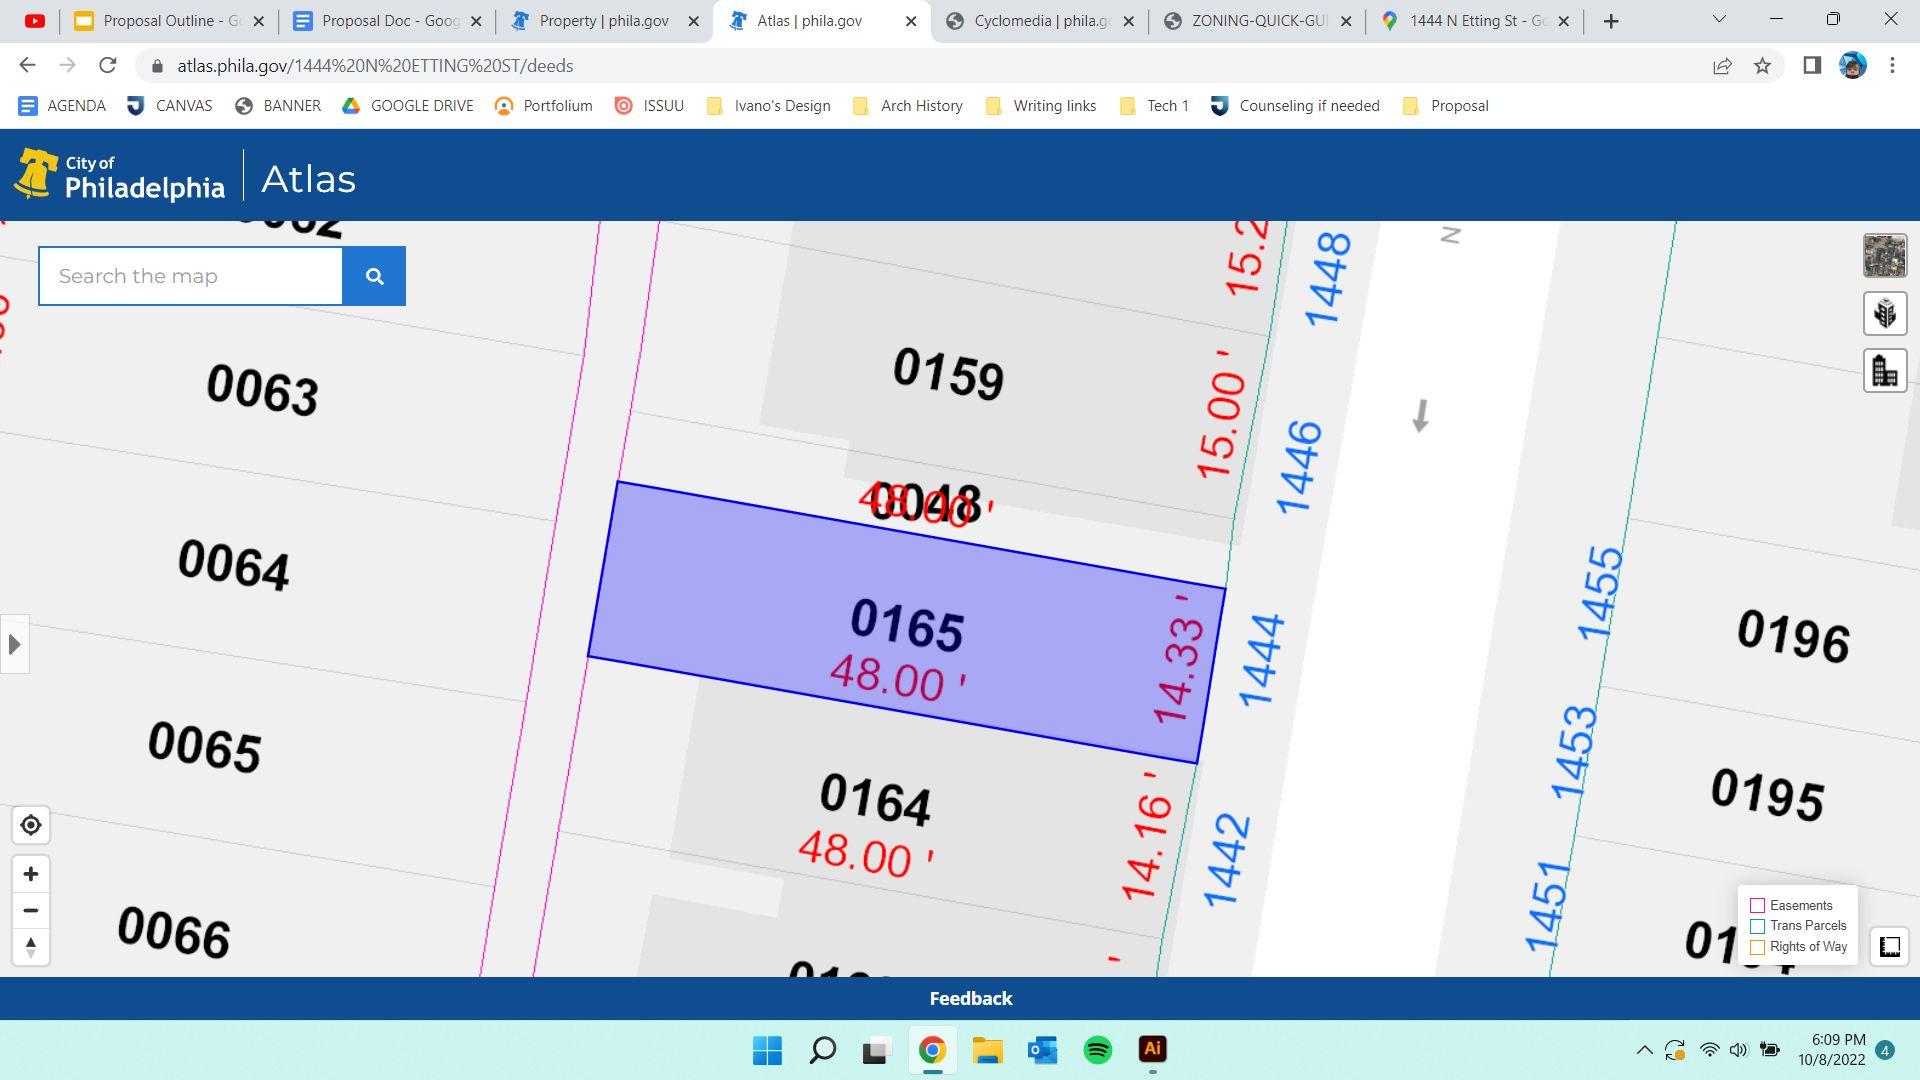
Task: Open street view building icon
Action: pyautogui.click(x=1884, y=372)
